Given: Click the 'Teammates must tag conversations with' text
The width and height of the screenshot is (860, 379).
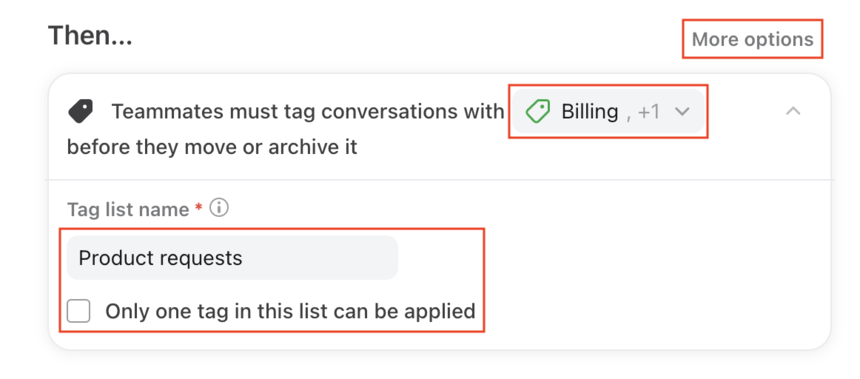Looking at the screenshot, I should coord(308,111).
